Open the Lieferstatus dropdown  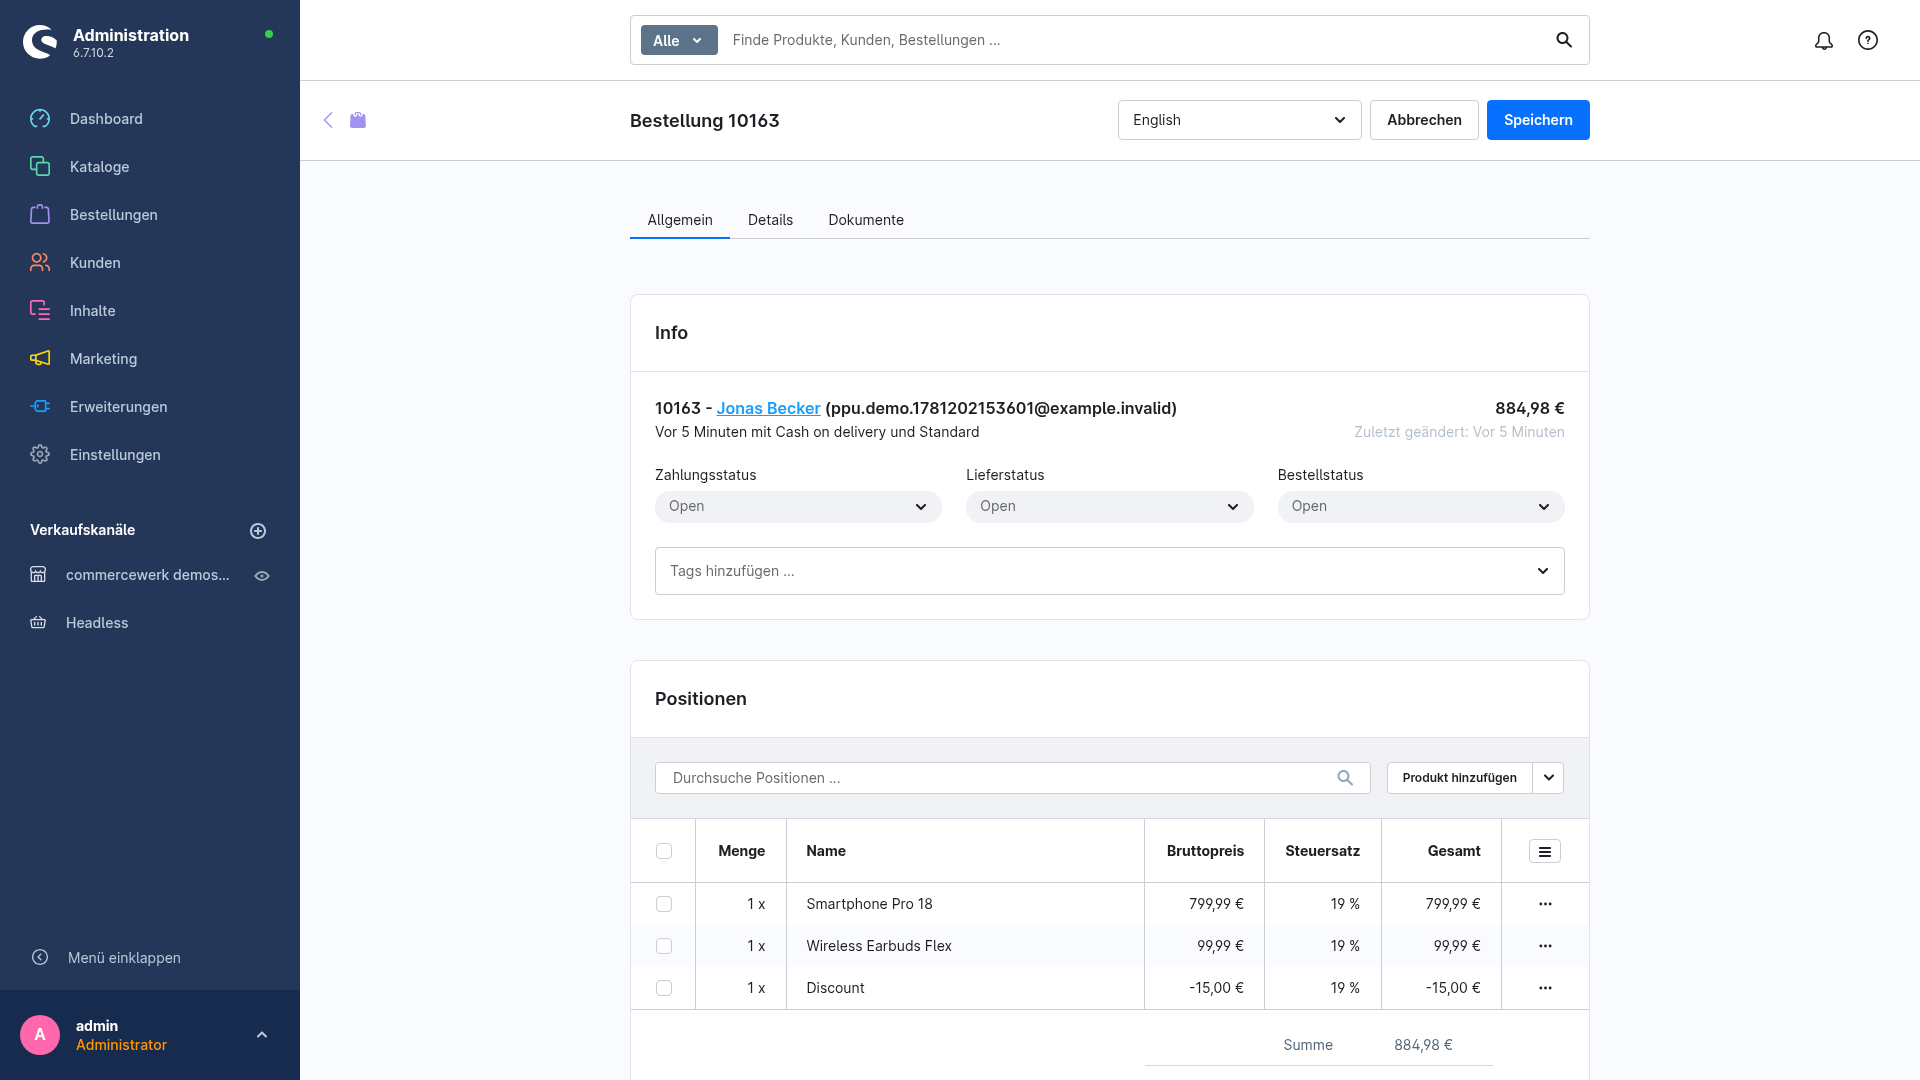click(1109, 507)
